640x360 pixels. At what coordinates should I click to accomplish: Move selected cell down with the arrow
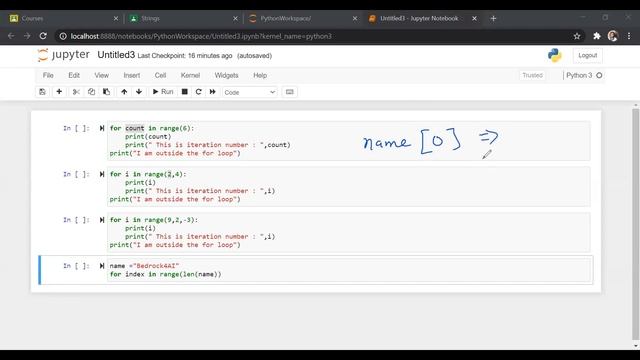click(x=139, y=92)
